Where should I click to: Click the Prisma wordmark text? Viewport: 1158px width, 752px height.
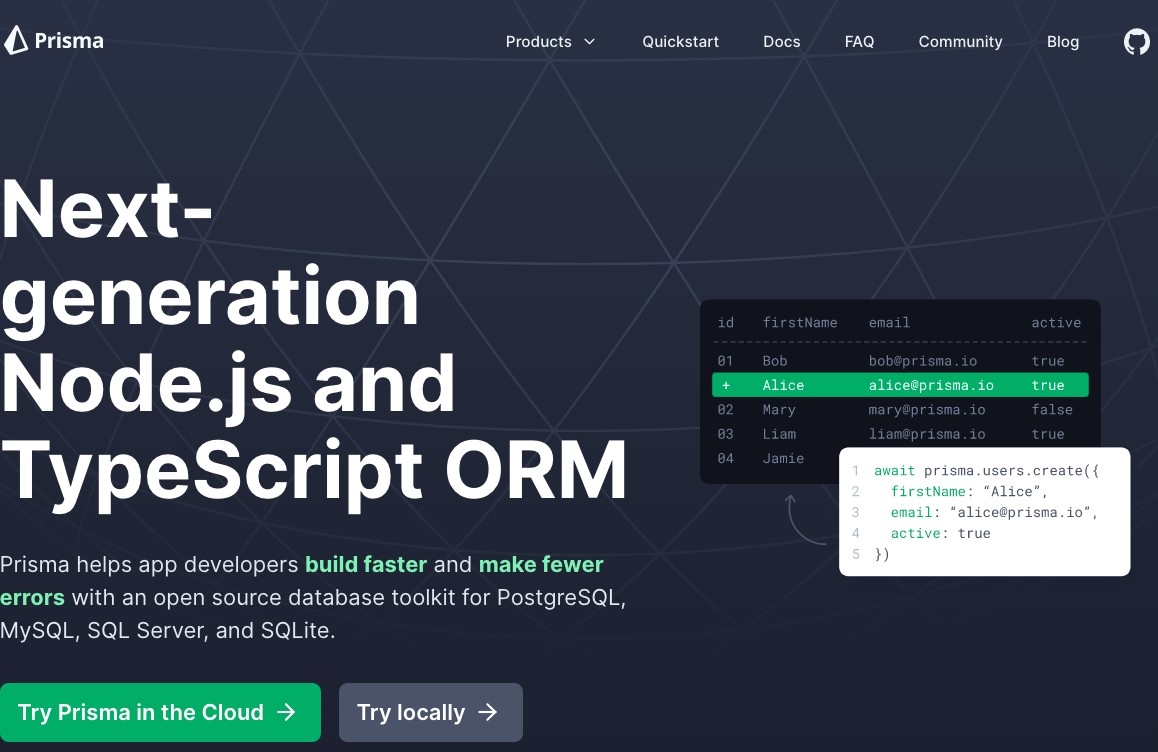69,41
